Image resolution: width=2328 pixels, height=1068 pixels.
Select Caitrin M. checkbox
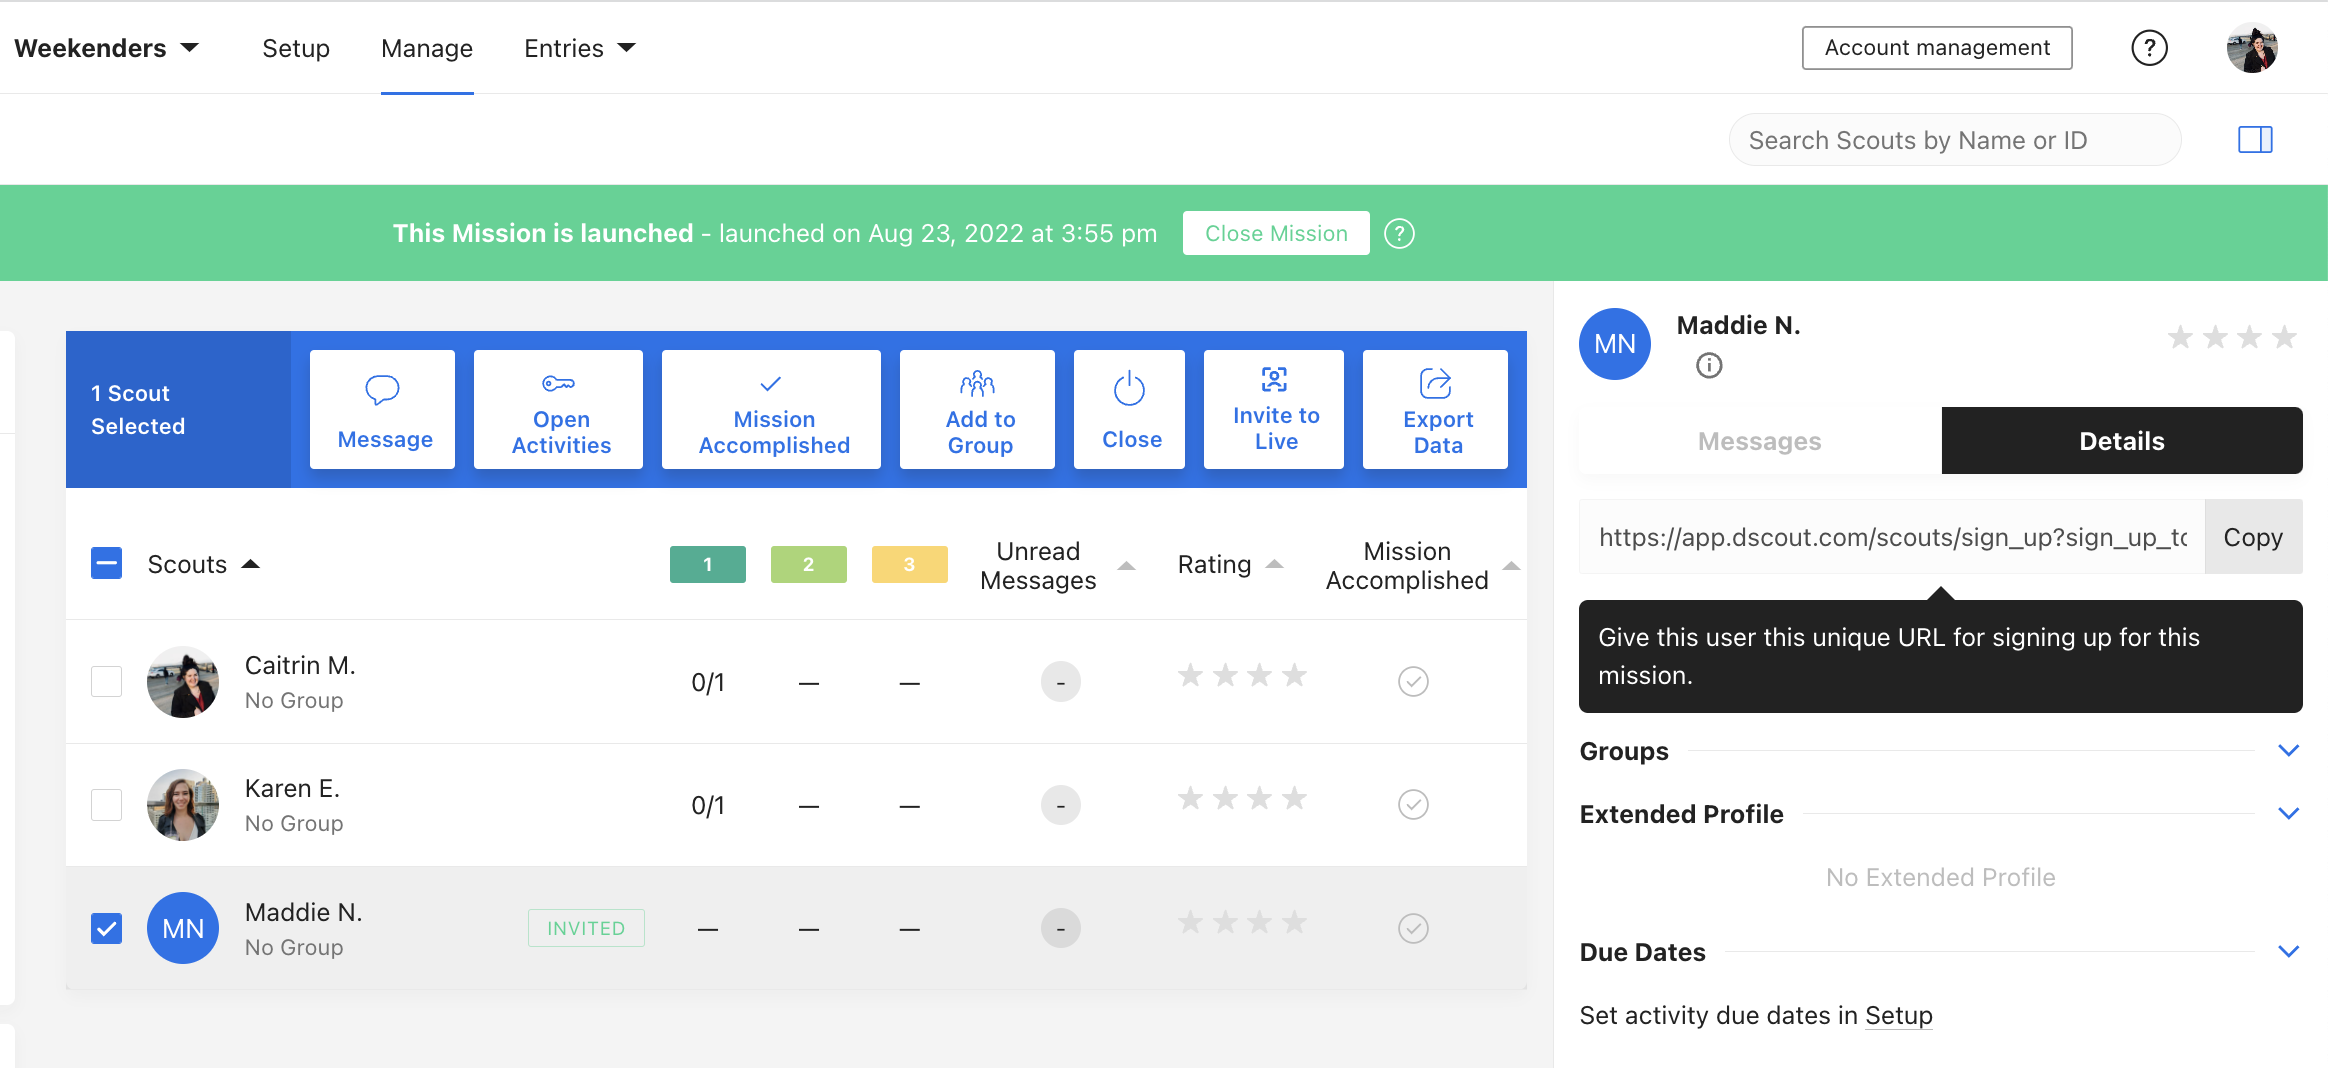point(106,682)
